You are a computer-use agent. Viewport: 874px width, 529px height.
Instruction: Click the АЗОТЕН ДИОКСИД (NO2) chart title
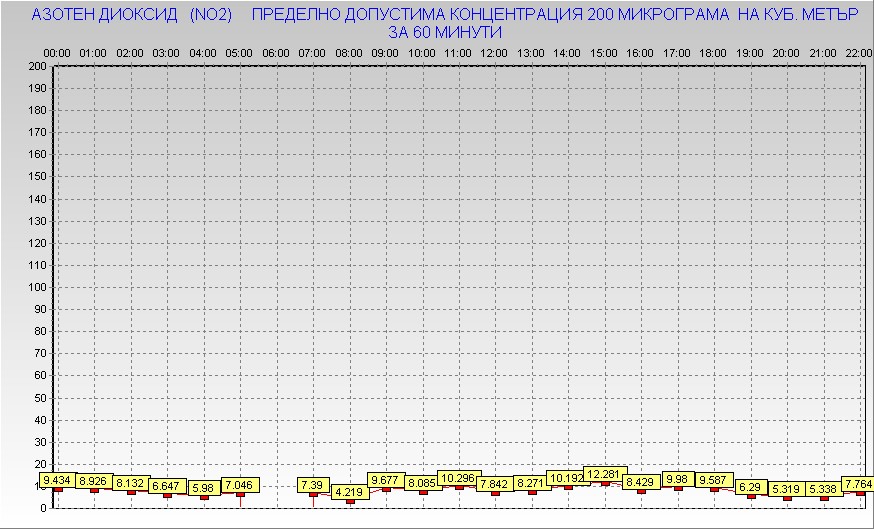coord(132,15)
